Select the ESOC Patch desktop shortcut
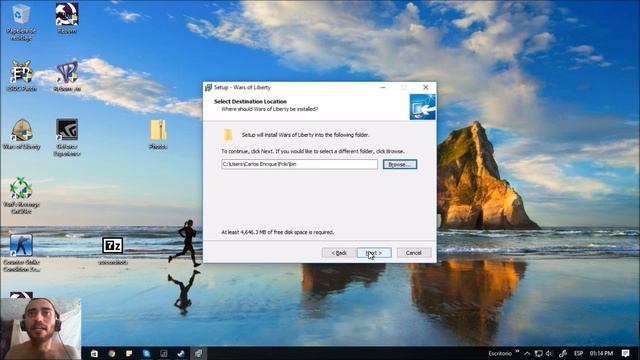This screenshot has width=640, height=360. (22, 76)
